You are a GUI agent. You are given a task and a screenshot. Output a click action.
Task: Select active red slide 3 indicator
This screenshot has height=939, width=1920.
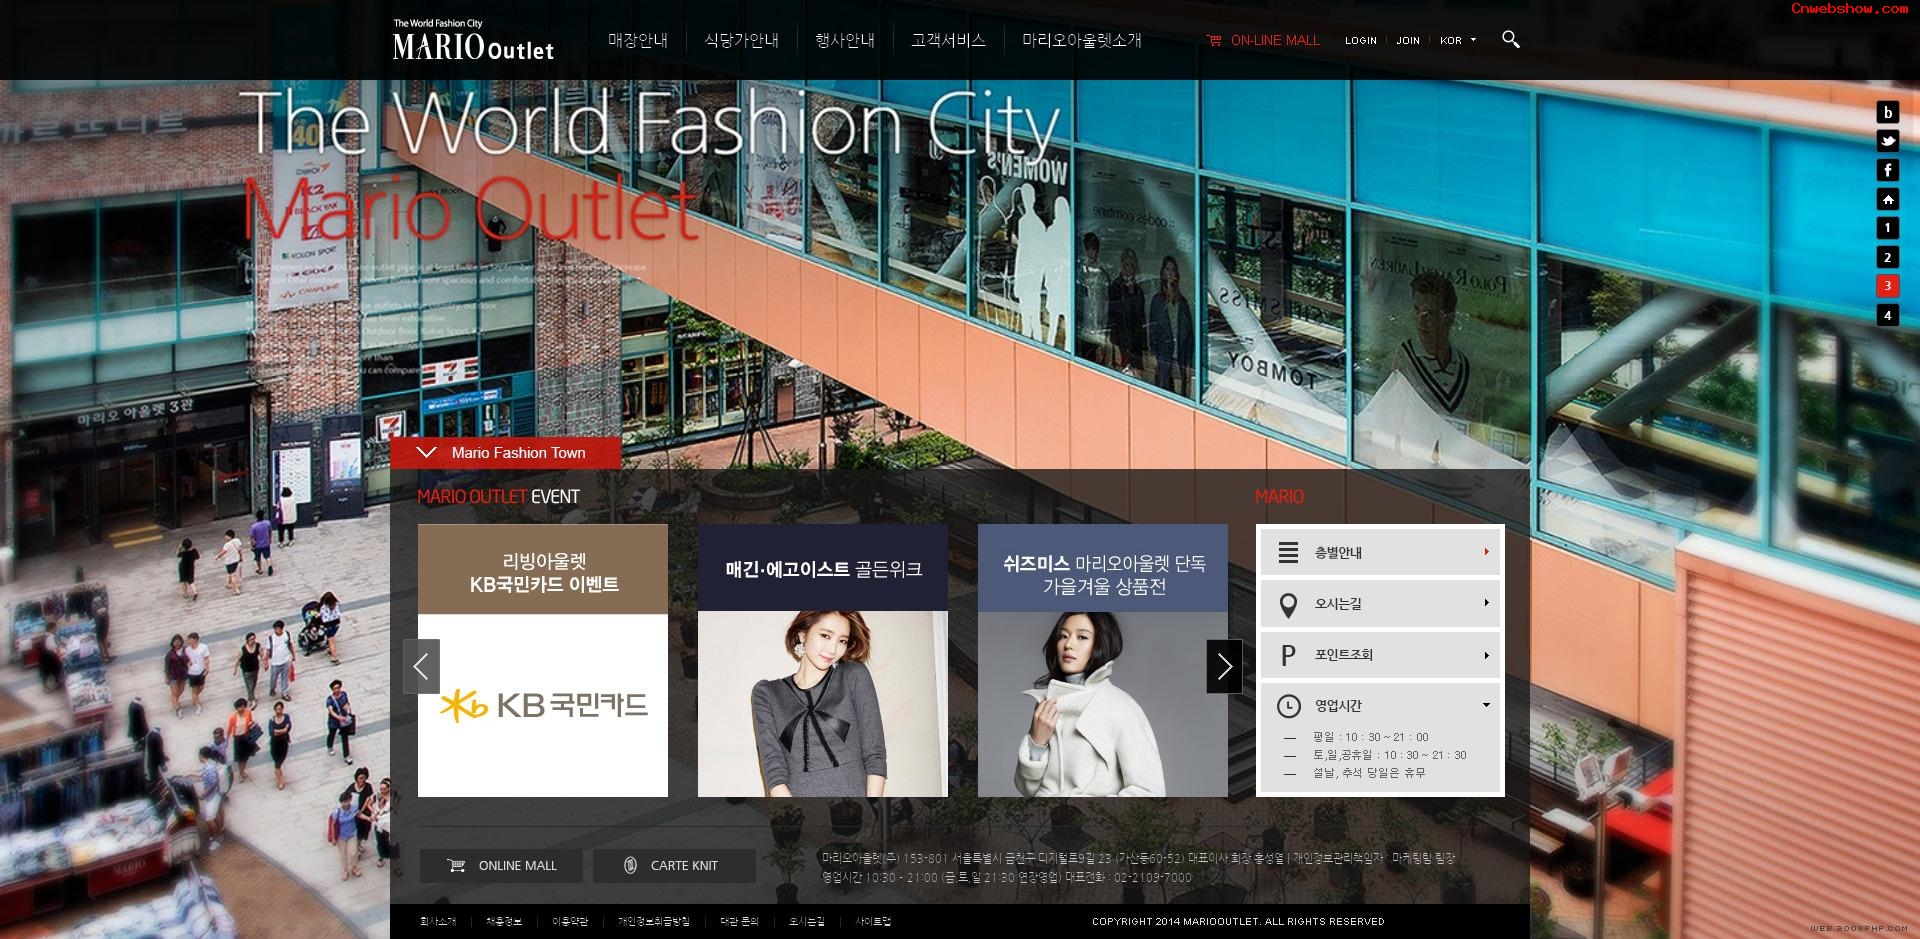pos(1887,287)
